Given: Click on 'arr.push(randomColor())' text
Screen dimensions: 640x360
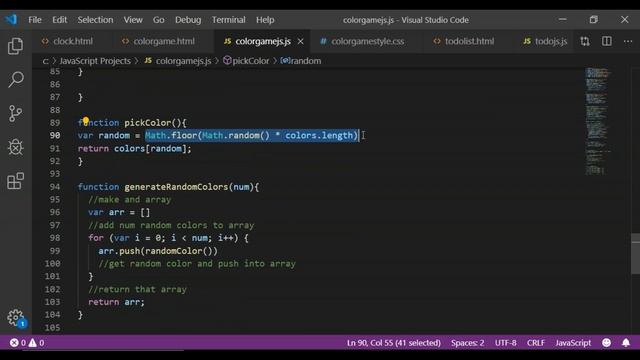Looking at the screenshot, I should (158, 251).
